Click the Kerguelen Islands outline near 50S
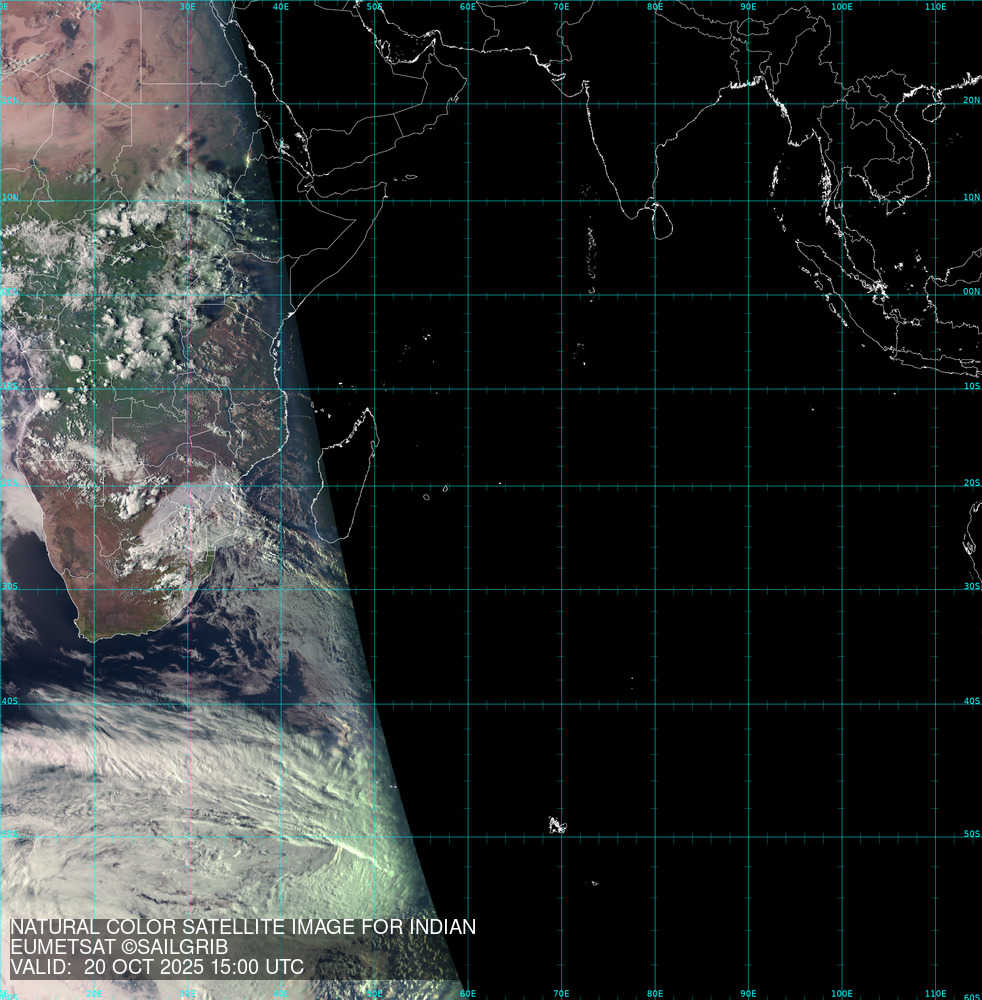The height and width of the screenshot is (1000, 982). [556, 825]
